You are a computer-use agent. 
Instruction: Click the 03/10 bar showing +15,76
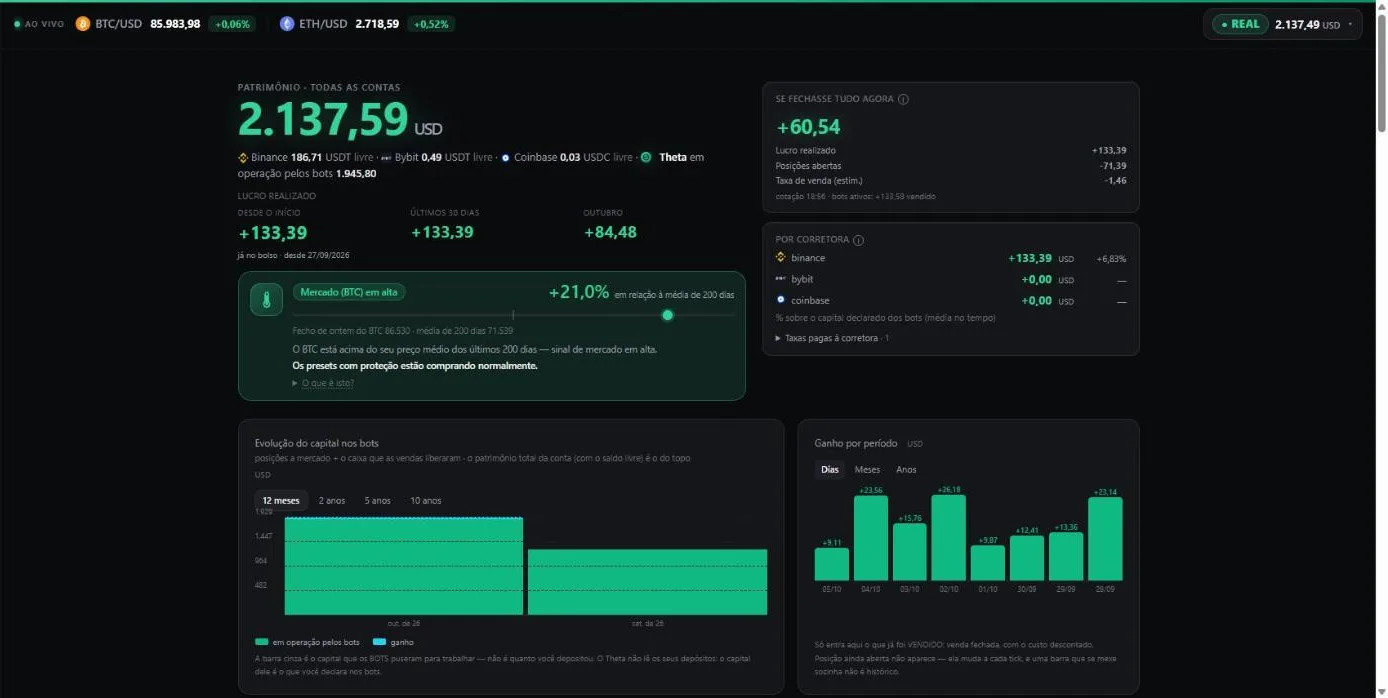pyautogui.click(x=910, y=552)
